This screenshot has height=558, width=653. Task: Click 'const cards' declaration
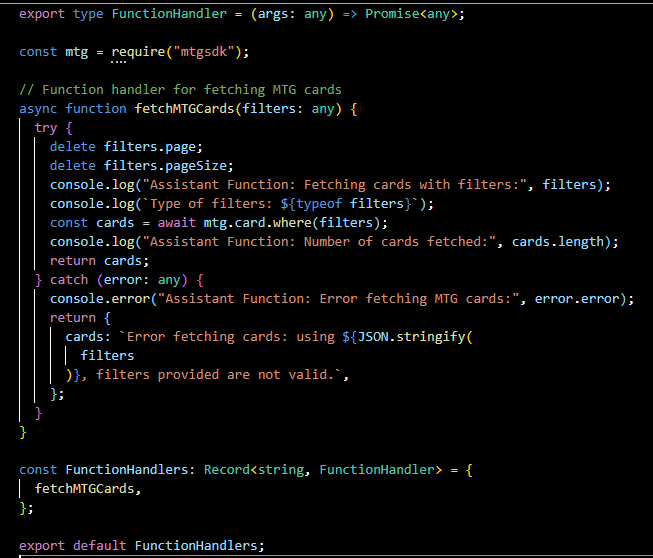pos(92,223)
